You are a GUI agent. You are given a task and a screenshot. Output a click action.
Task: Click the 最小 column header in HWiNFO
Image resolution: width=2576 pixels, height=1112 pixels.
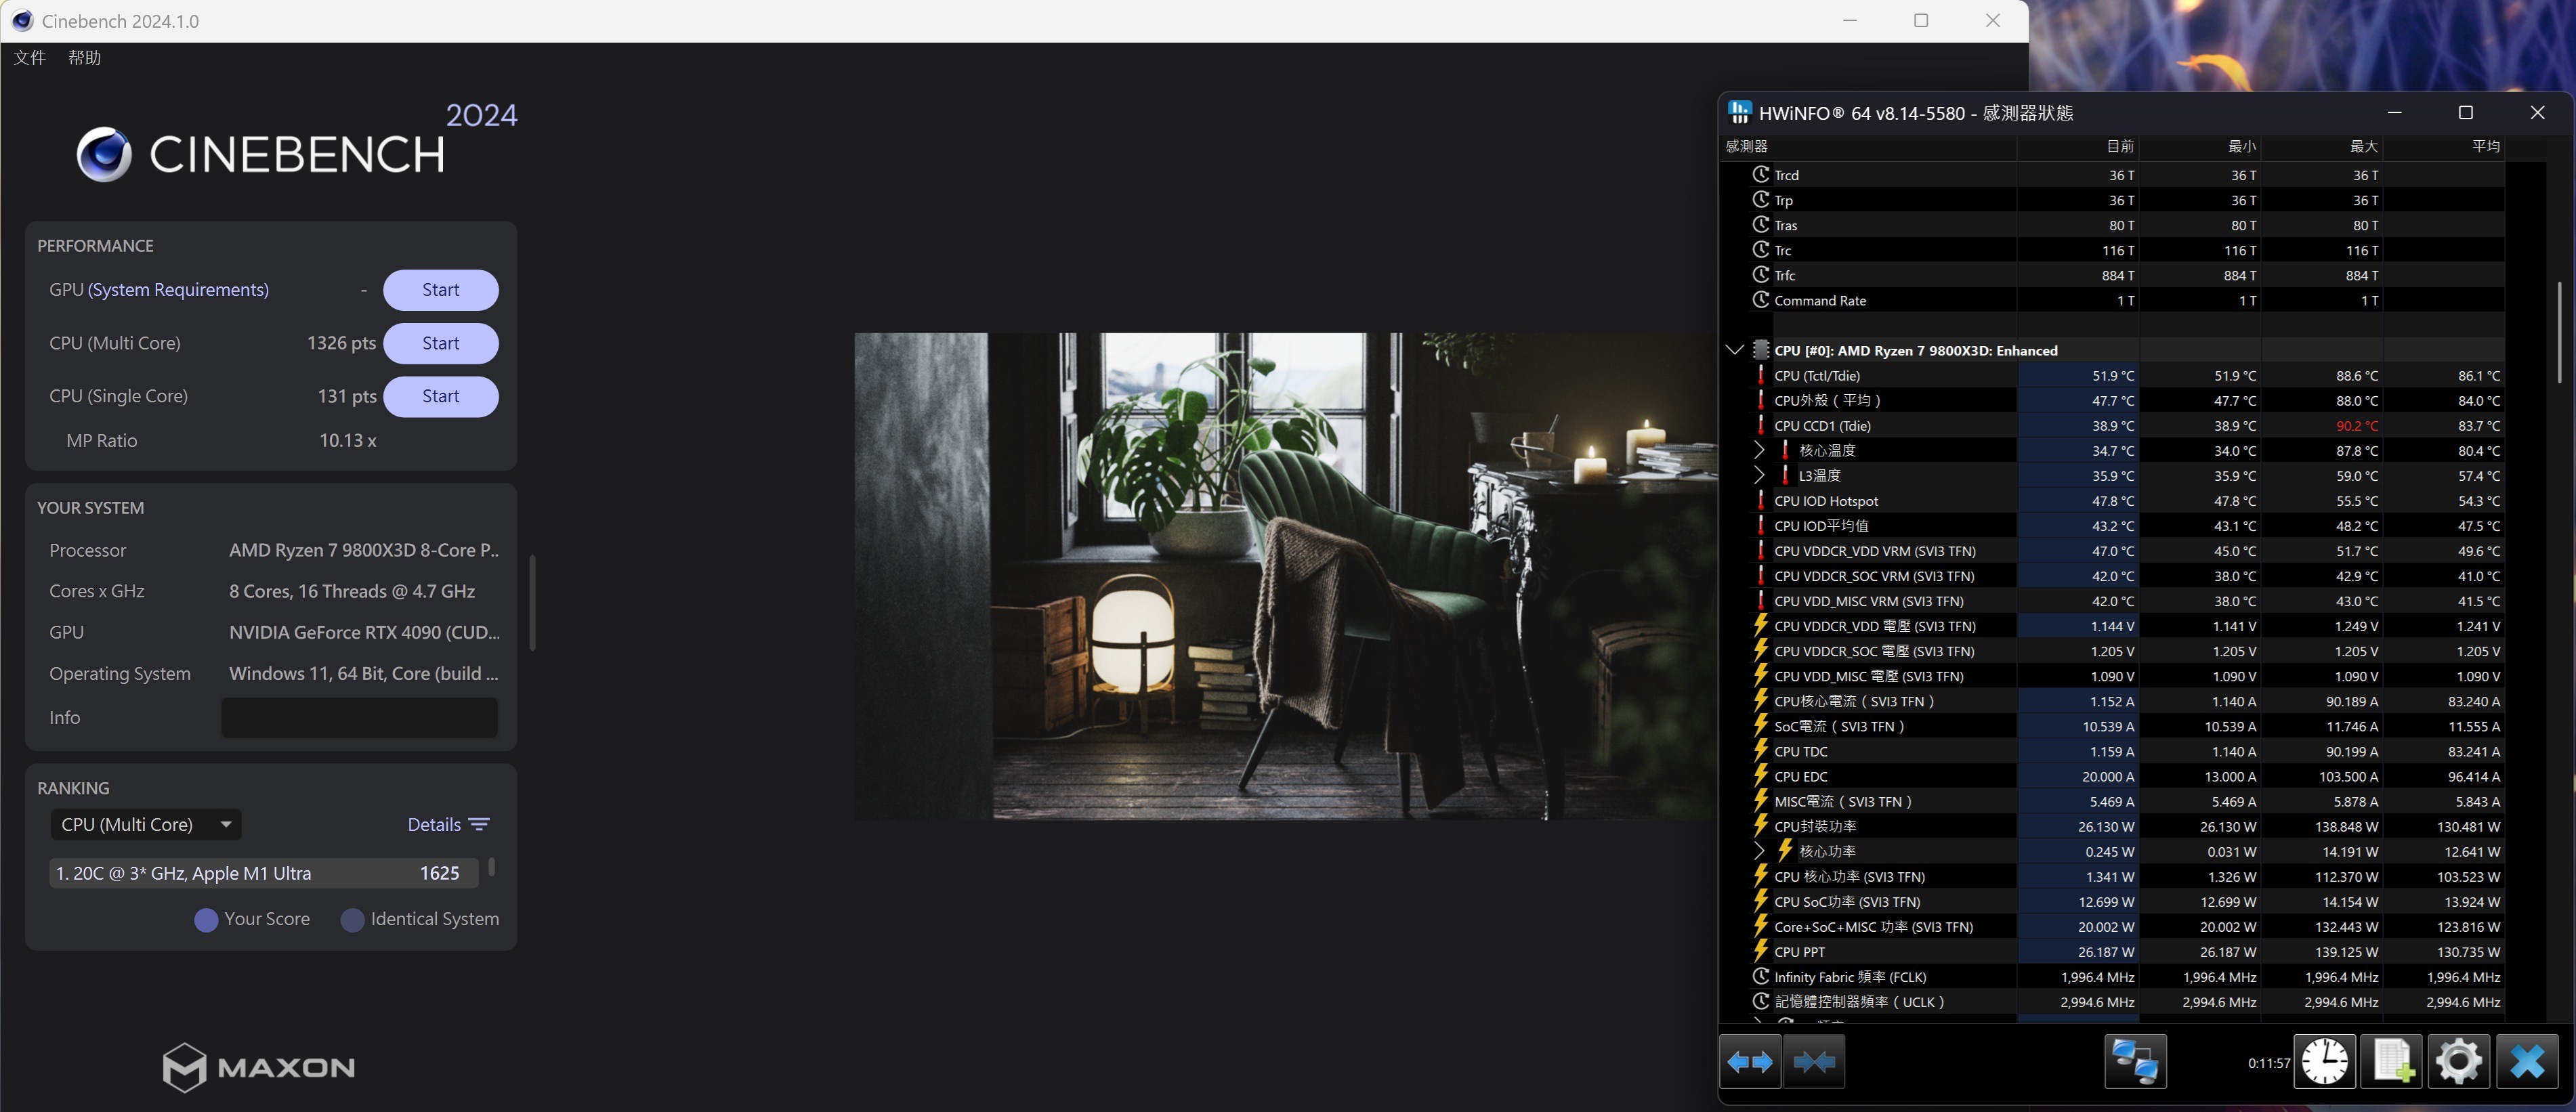[x=2200, y=146]
